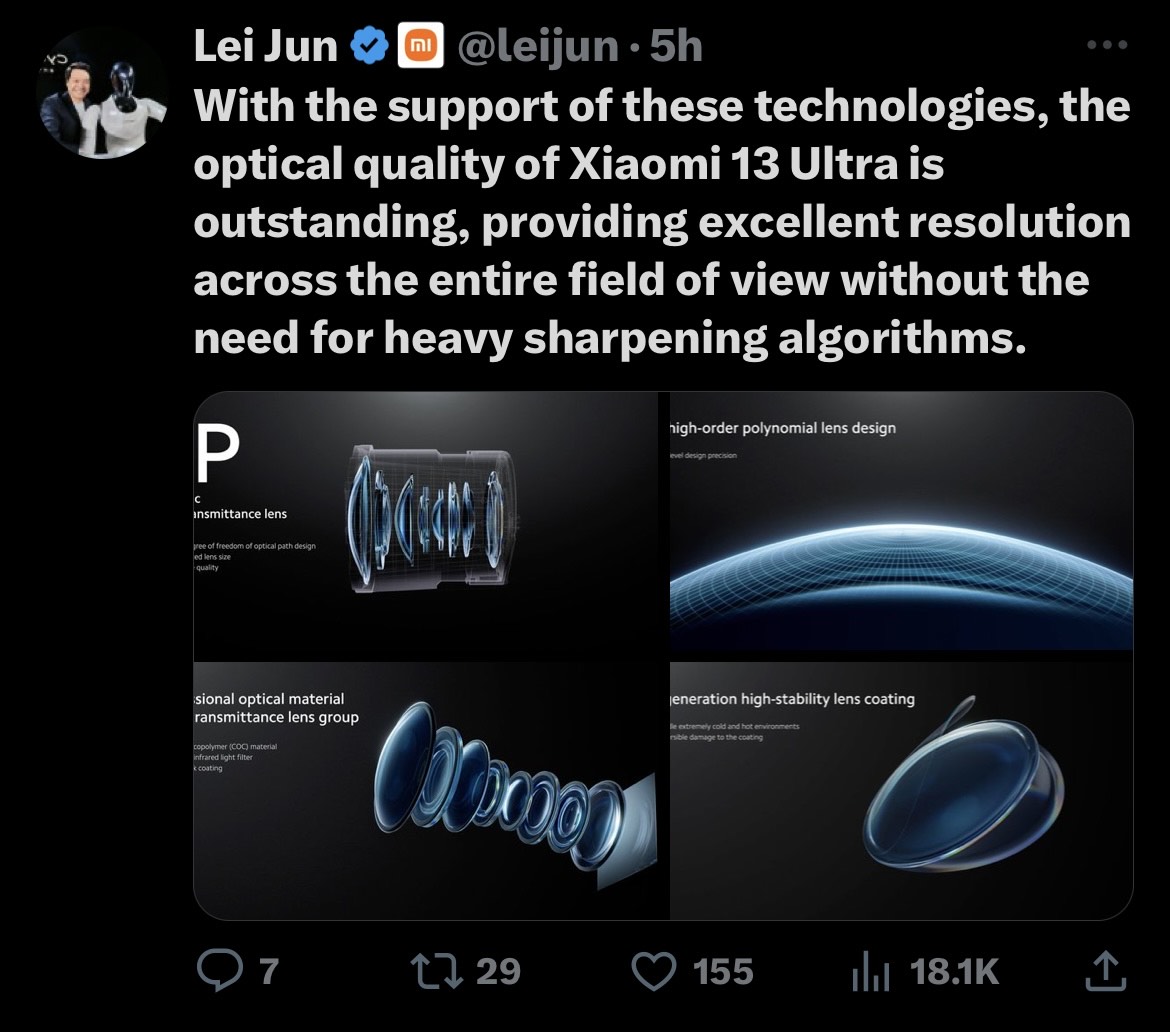Open the high-stability lens coating image
This screenshot has width=1170, height=1032.
pyautogui.click(x=902, y=790)
